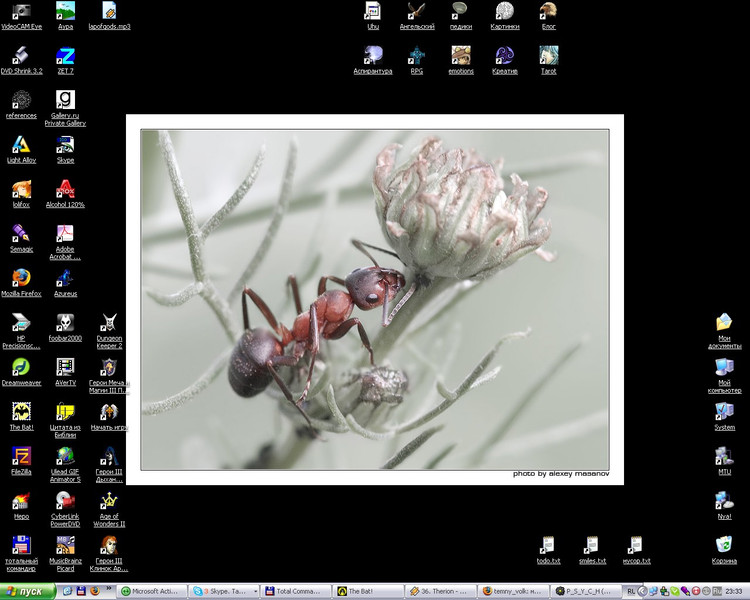
Task: Click the ant wallpaper image
Action: click(x=375, y=300)
